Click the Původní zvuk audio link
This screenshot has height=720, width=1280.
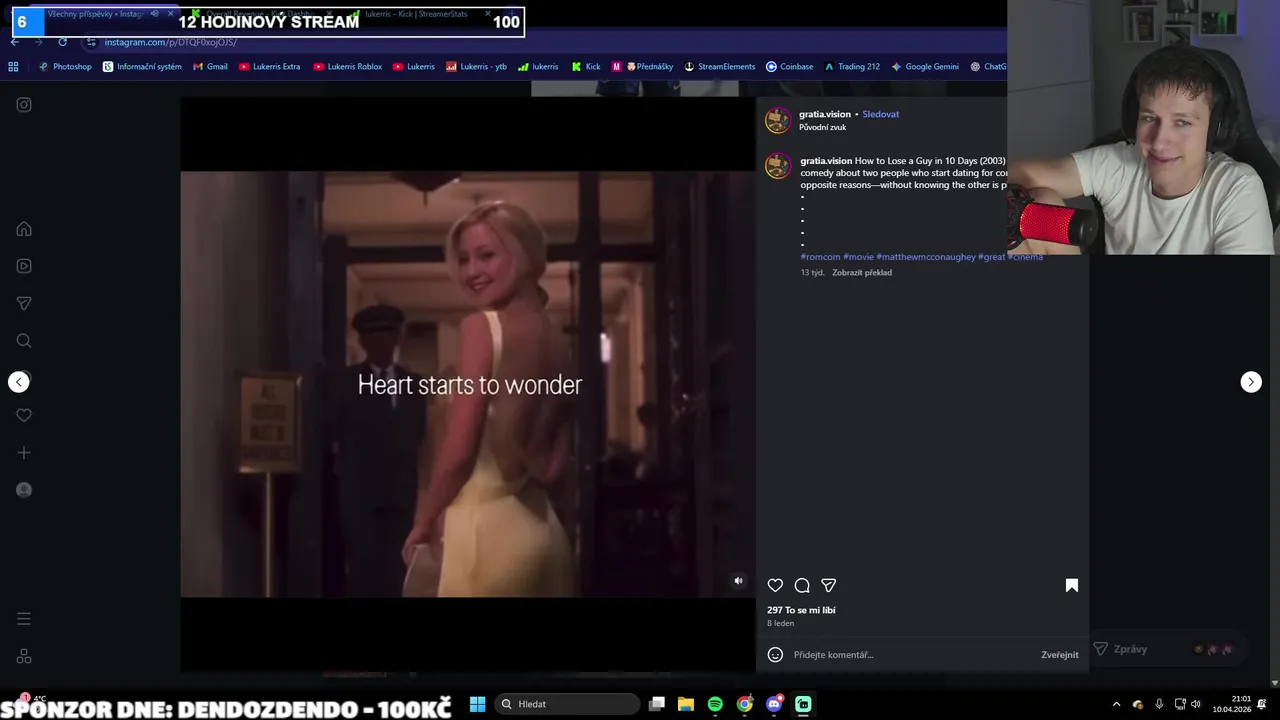point(823,127)
